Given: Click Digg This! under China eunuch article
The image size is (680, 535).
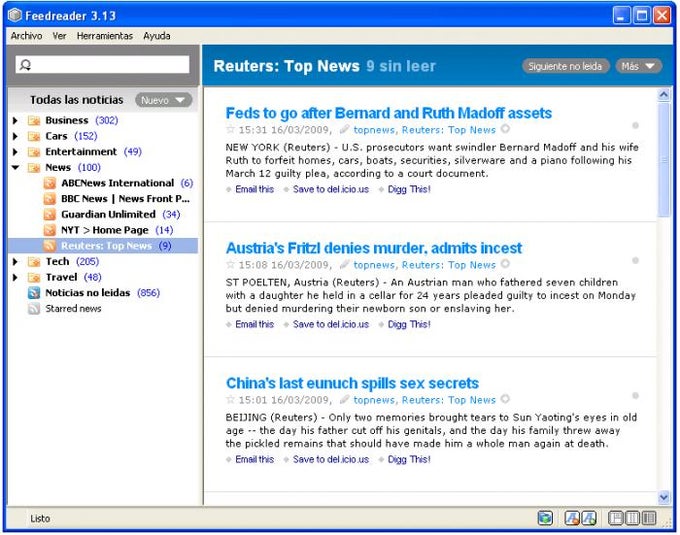Looking at the screenshot, I should 409,460.
